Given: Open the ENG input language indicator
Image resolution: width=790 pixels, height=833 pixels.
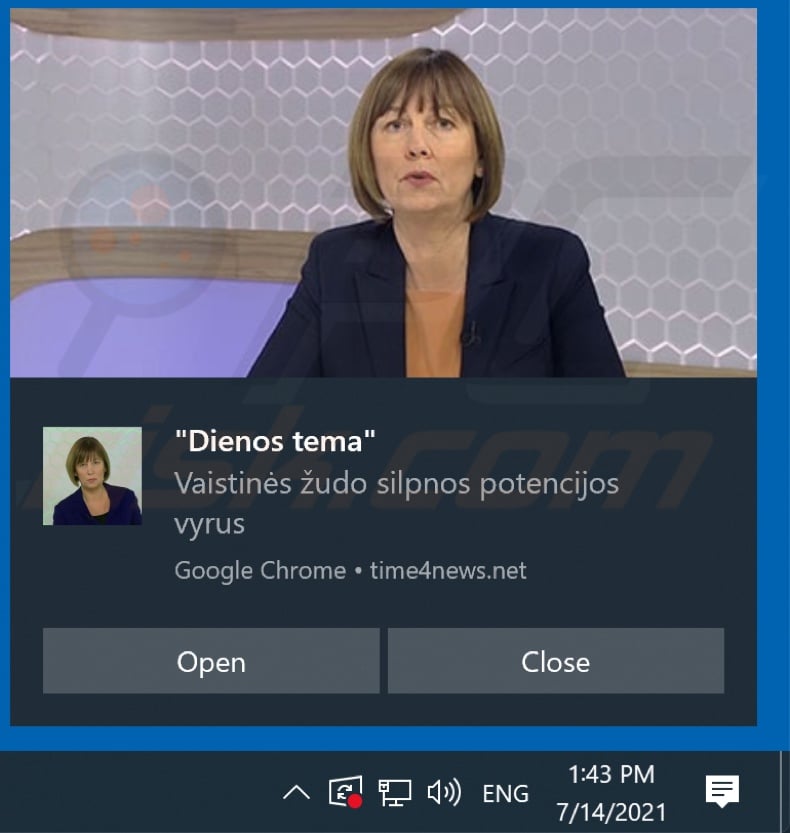Looking at the screenshot, I should coord(505,794).
